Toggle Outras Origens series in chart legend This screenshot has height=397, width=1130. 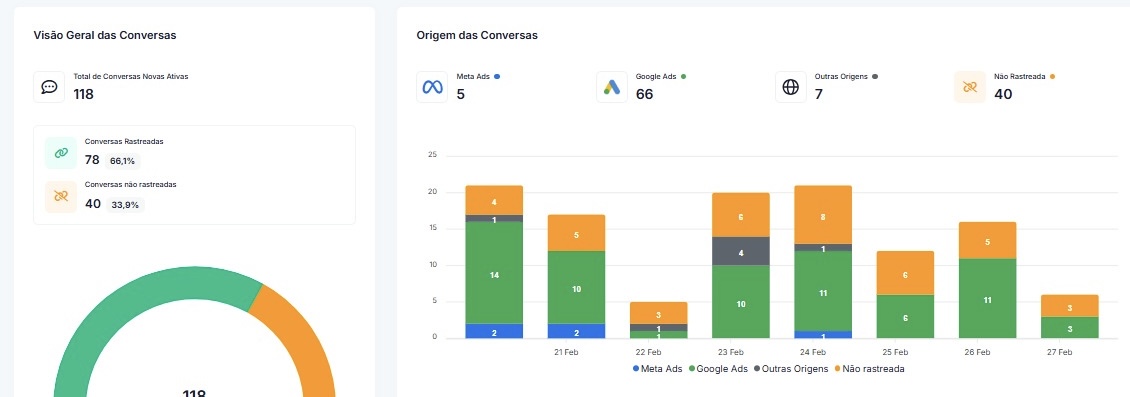(x=790, y=369)
